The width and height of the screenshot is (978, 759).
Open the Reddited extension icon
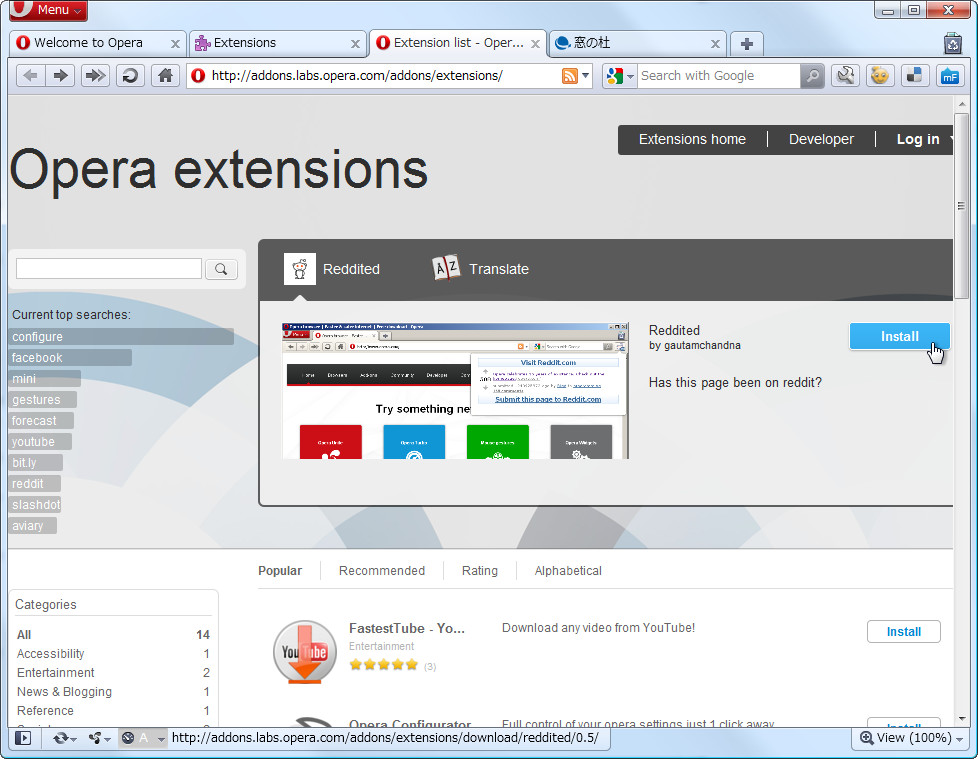tap(300, 268)
